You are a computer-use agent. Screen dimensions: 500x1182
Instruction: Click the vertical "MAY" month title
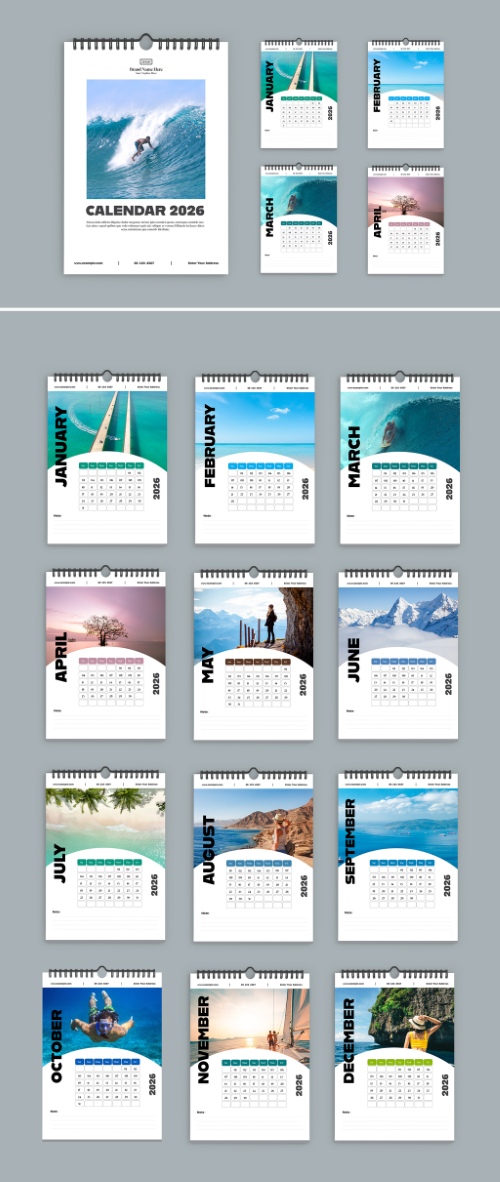coord(207,666)
